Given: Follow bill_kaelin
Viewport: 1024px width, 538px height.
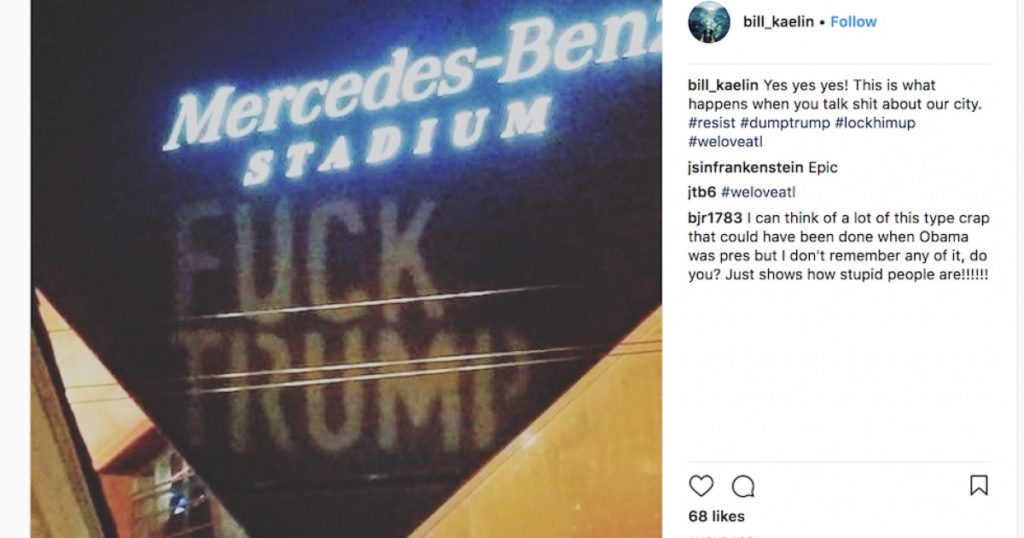Looking at the screenshot, I should 853,22.
